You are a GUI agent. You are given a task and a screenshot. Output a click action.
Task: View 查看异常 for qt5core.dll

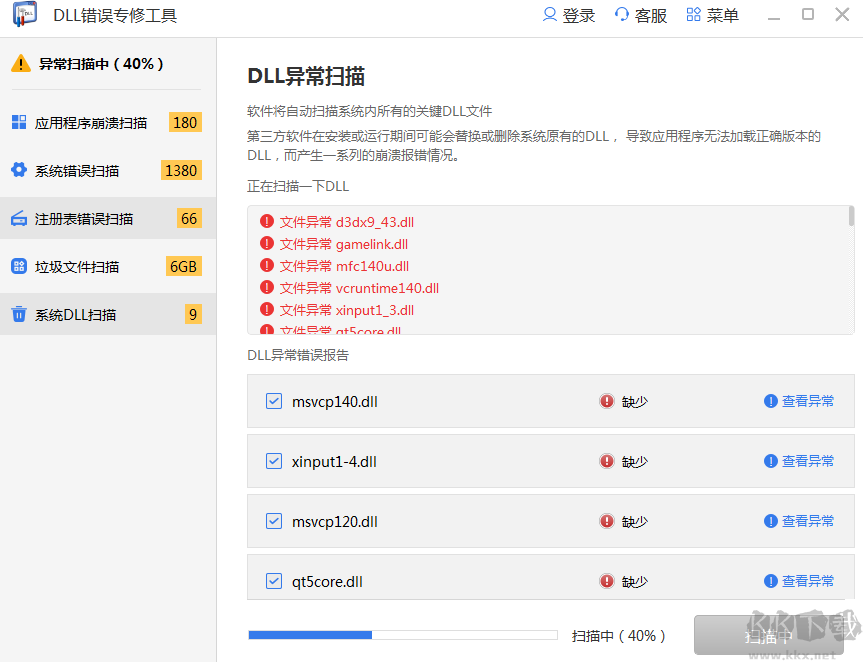[807, 581]
